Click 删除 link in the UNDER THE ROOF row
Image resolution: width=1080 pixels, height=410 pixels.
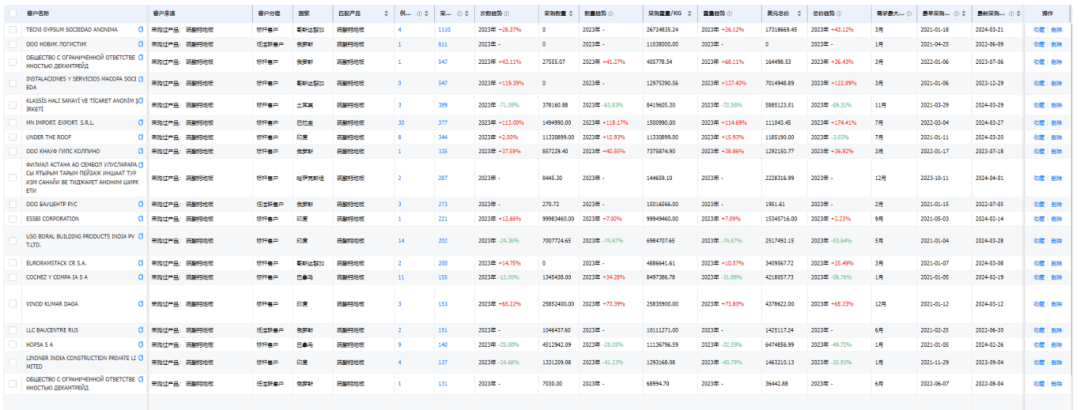pos(1057,137)
